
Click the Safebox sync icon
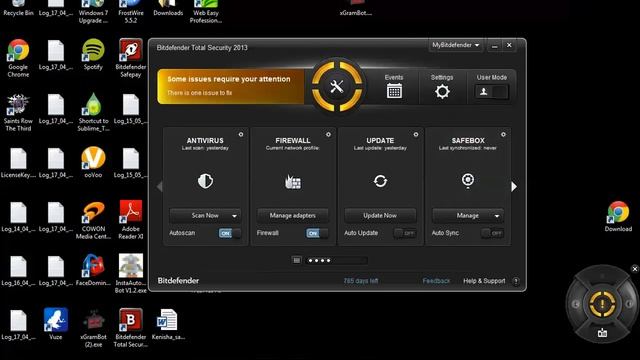coord(468,180)
